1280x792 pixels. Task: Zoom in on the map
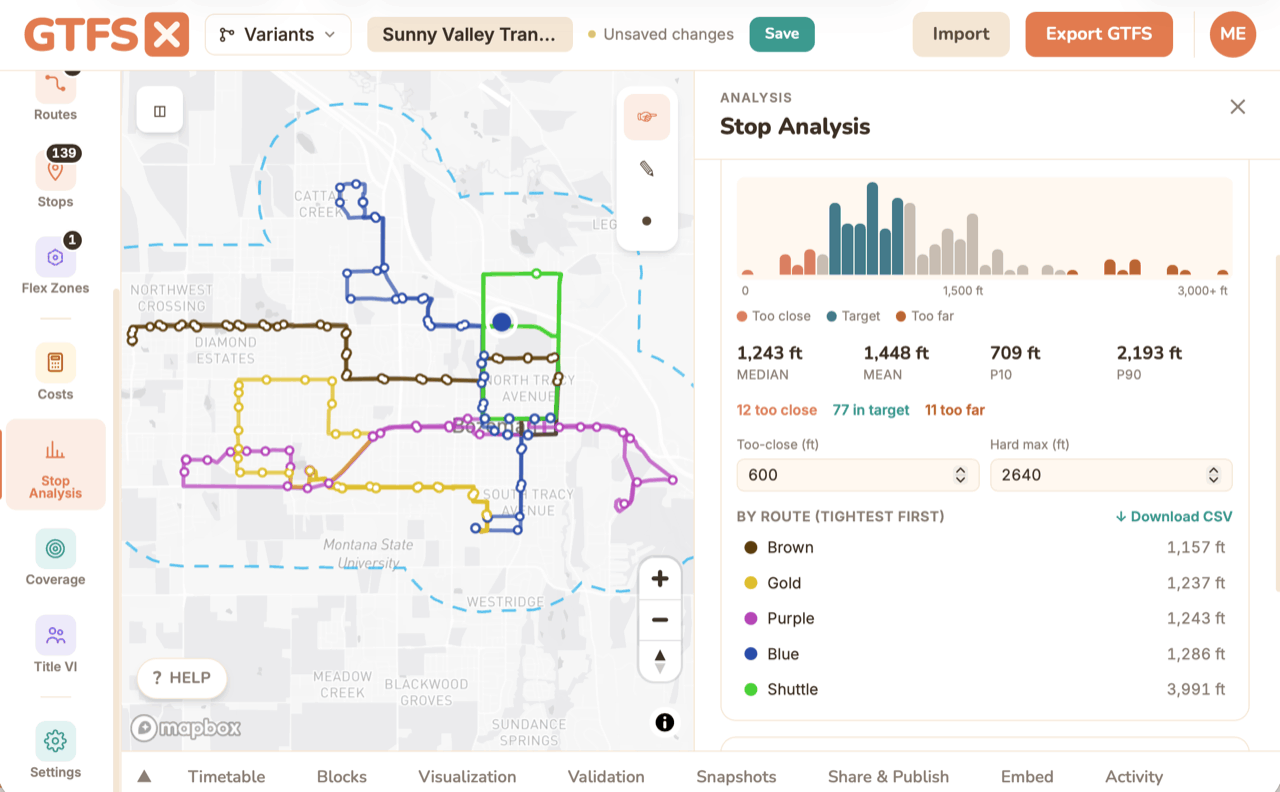[x=660, y=579]
